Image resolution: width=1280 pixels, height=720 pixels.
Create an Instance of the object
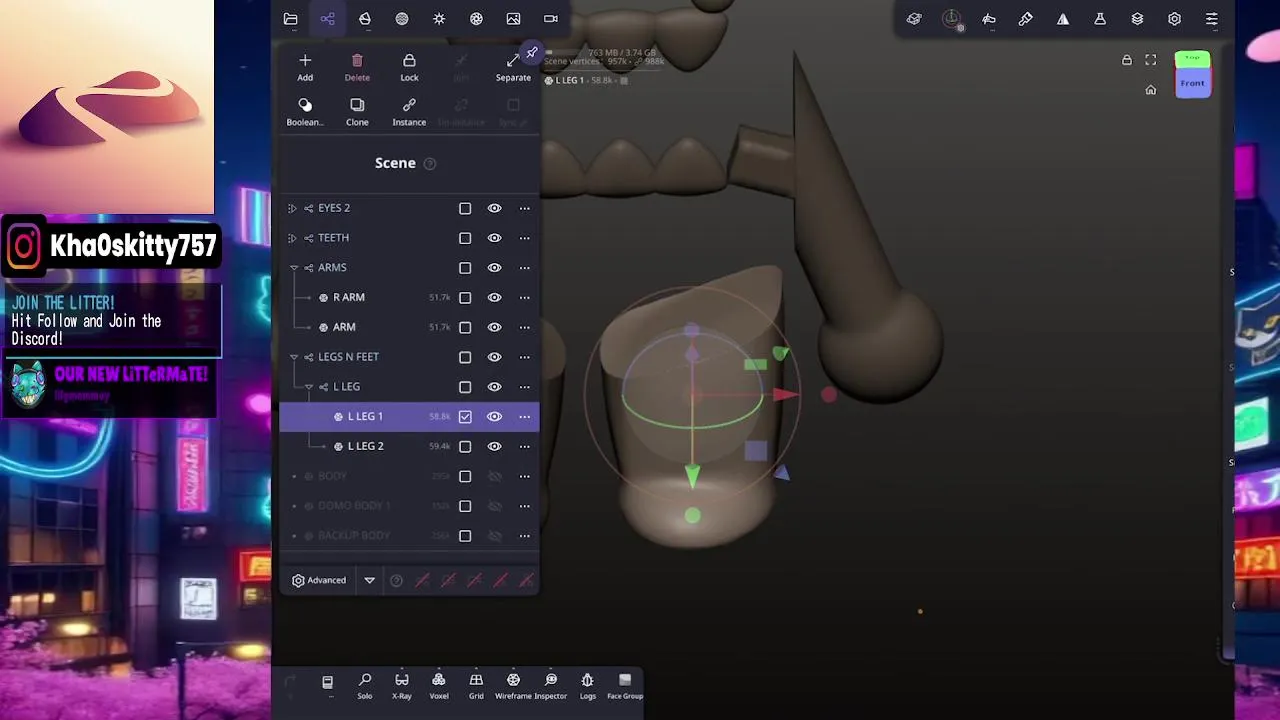[x=409, y=111]
